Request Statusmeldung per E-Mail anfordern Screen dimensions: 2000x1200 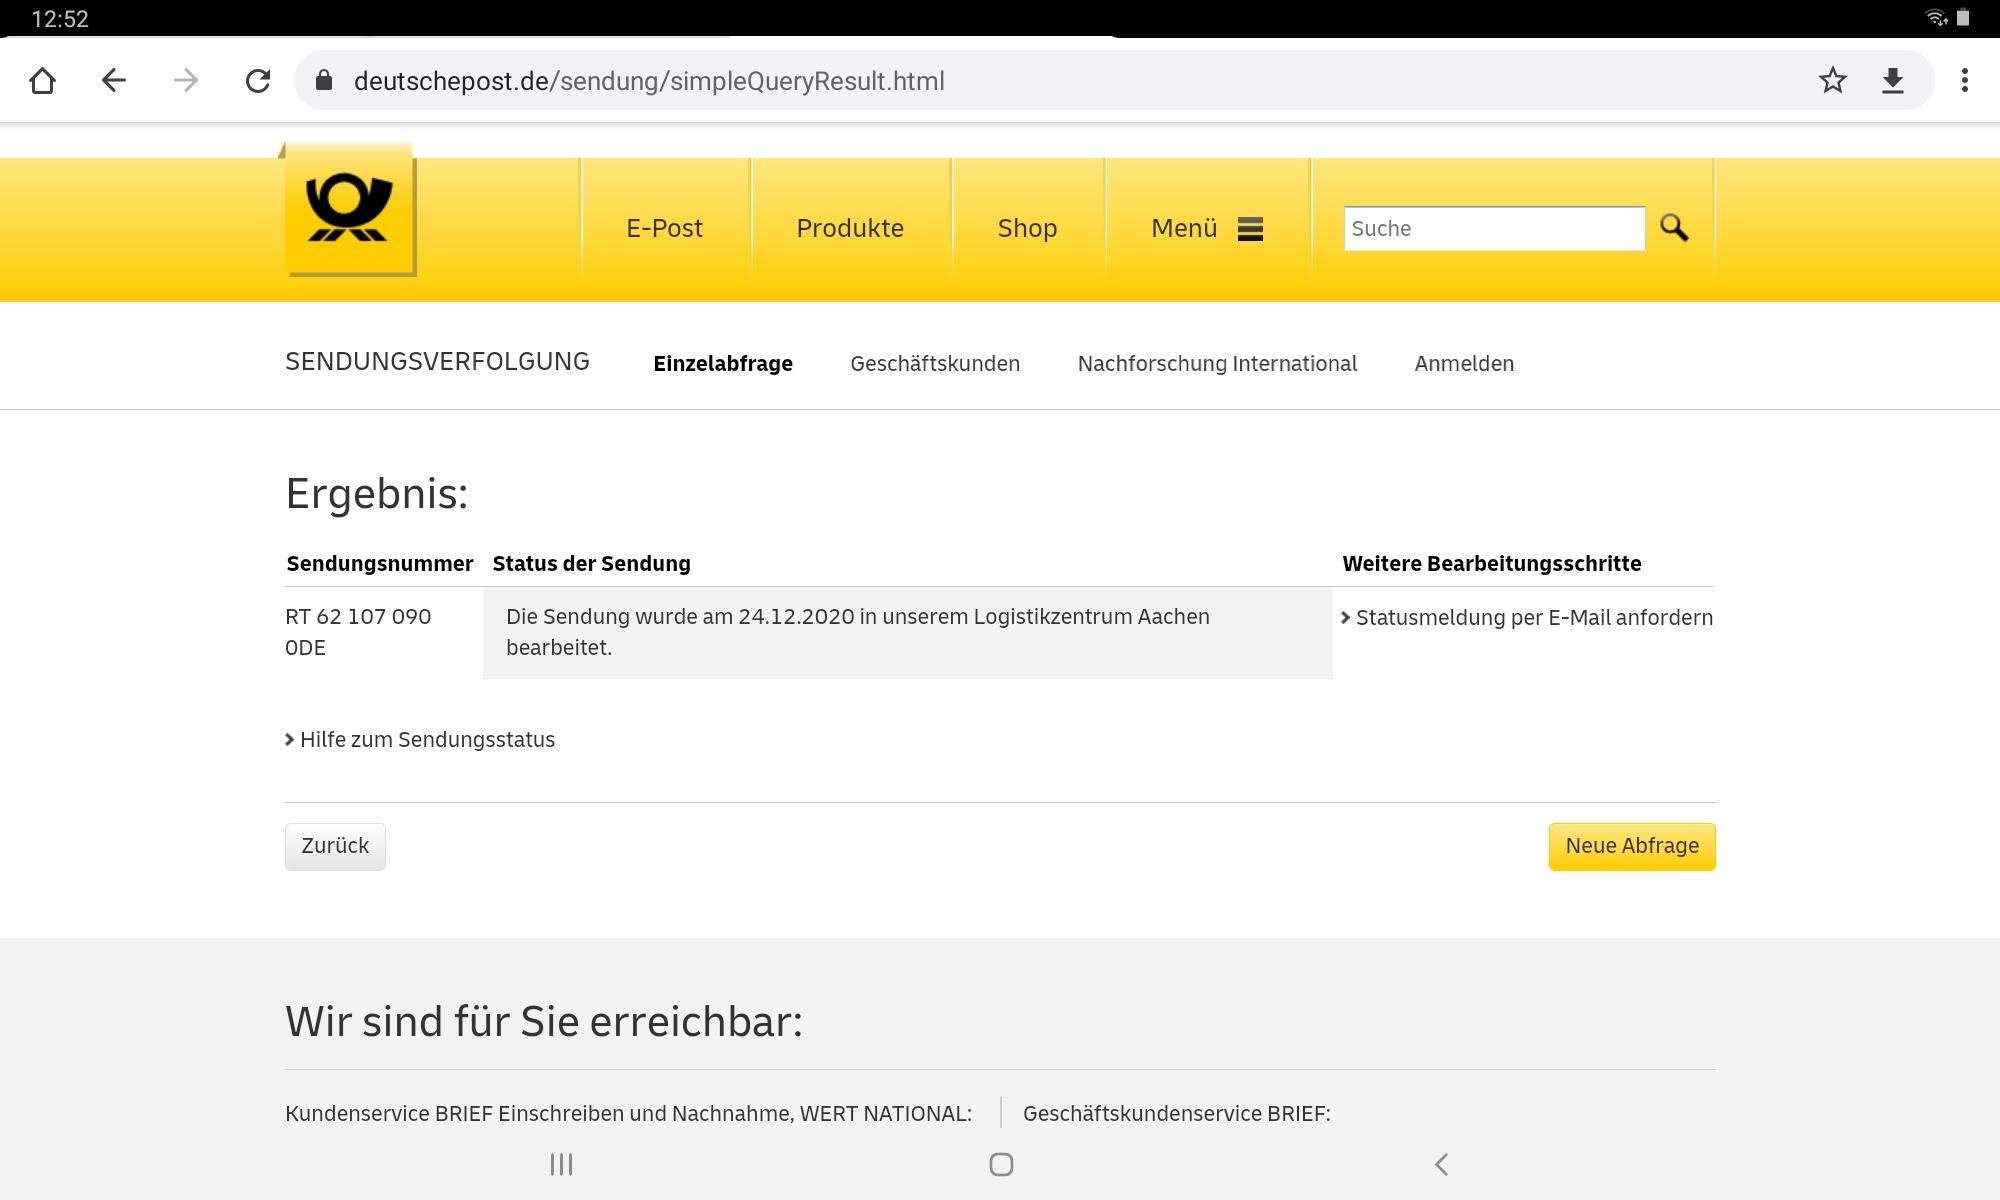(1527, 618)
